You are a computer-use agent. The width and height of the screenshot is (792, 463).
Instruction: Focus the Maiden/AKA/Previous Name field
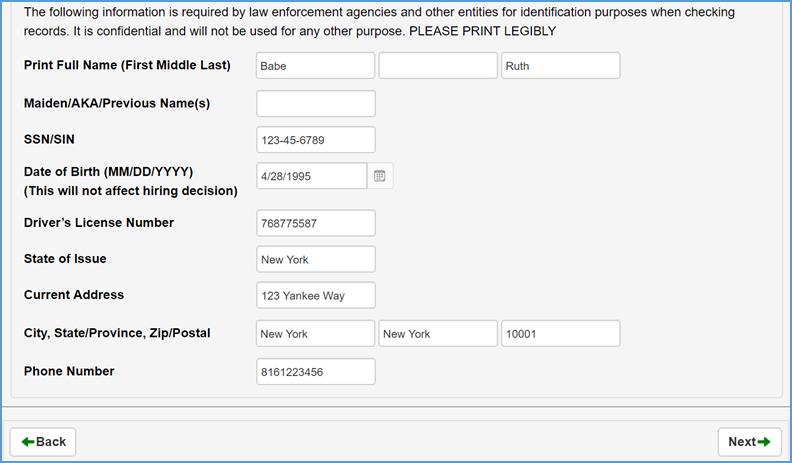pyautogui.click(x=315, y=103)
